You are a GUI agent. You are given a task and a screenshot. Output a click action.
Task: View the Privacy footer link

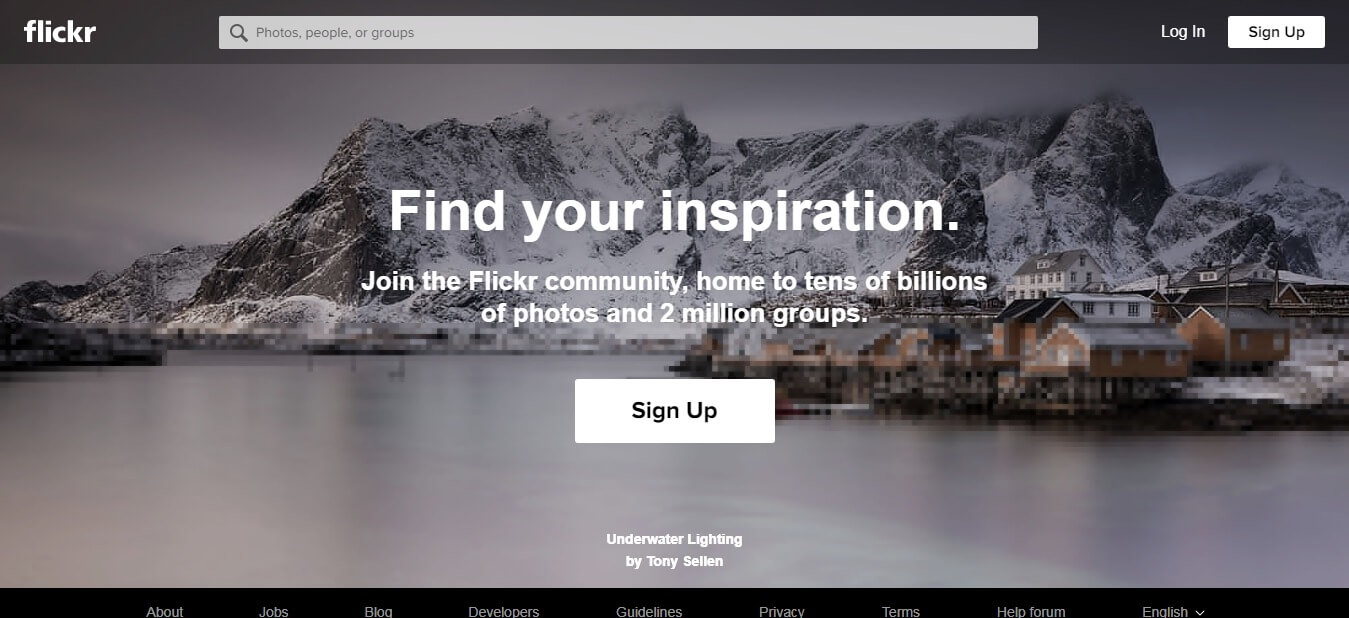[x=782, y=611]
